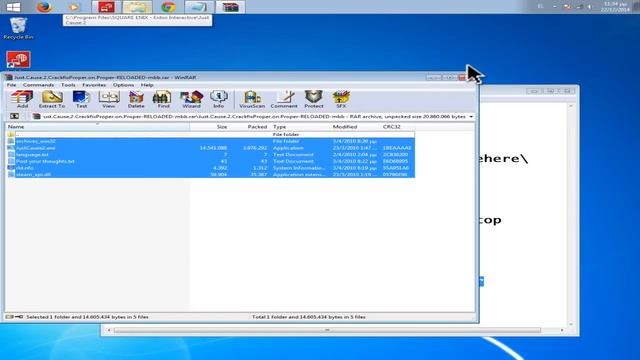The image size is (640, 360).
Task: Open the Commands menu
Action: click(x=38, y=85)
